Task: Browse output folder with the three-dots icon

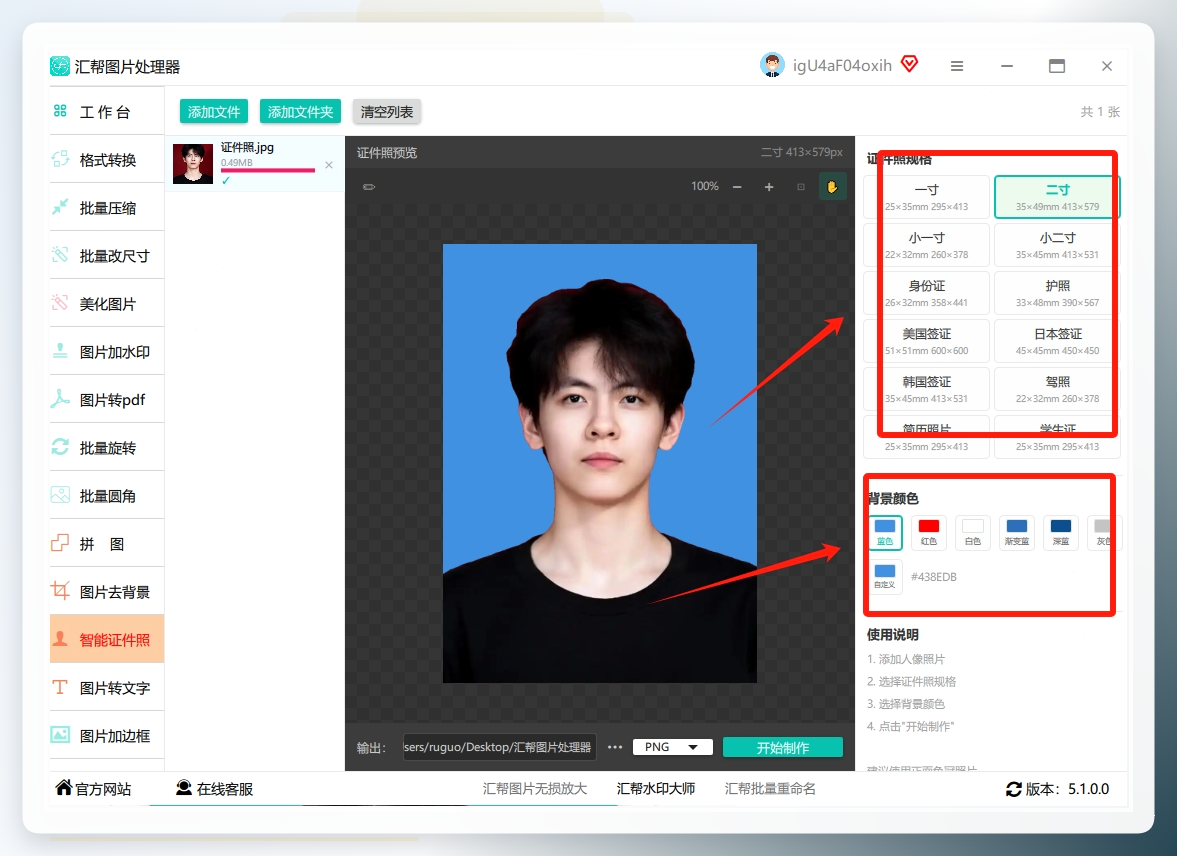Action: [615, 747]
